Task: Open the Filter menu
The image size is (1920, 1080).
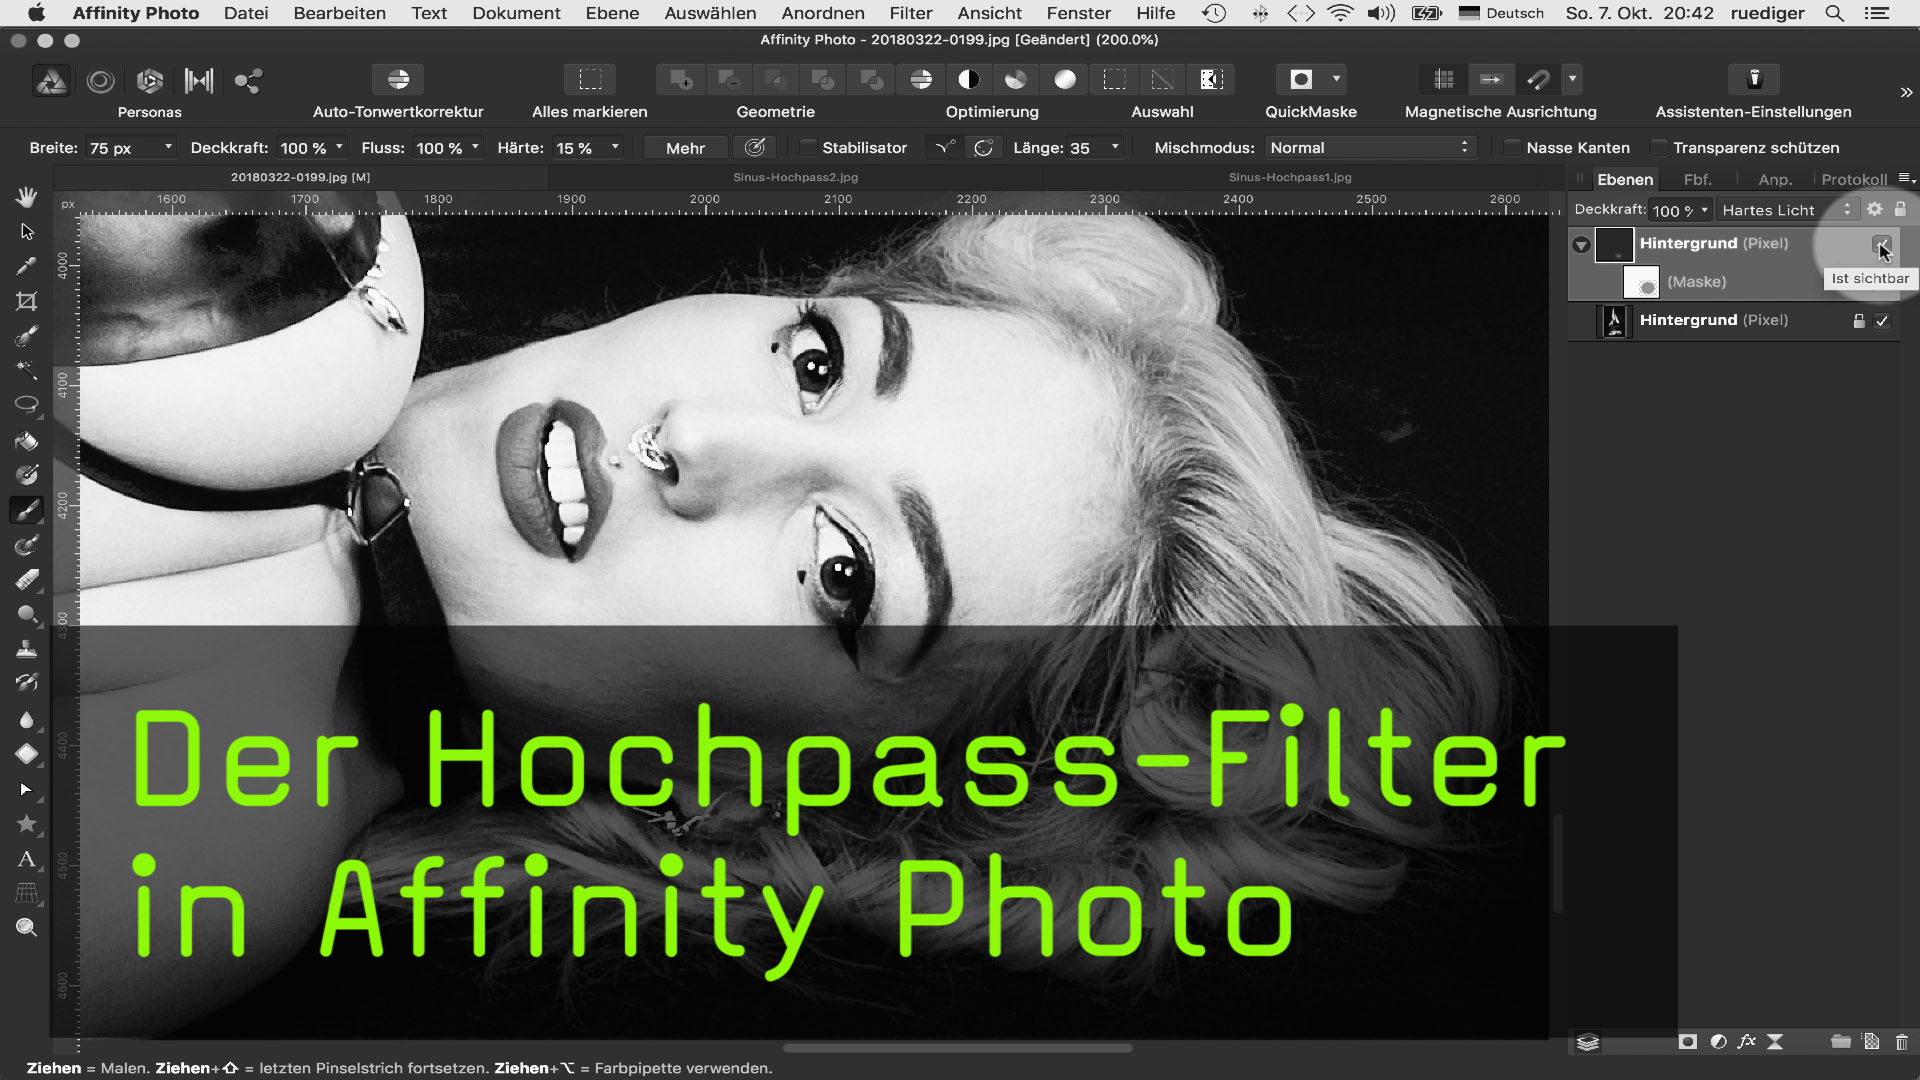Action: (910, 13)
